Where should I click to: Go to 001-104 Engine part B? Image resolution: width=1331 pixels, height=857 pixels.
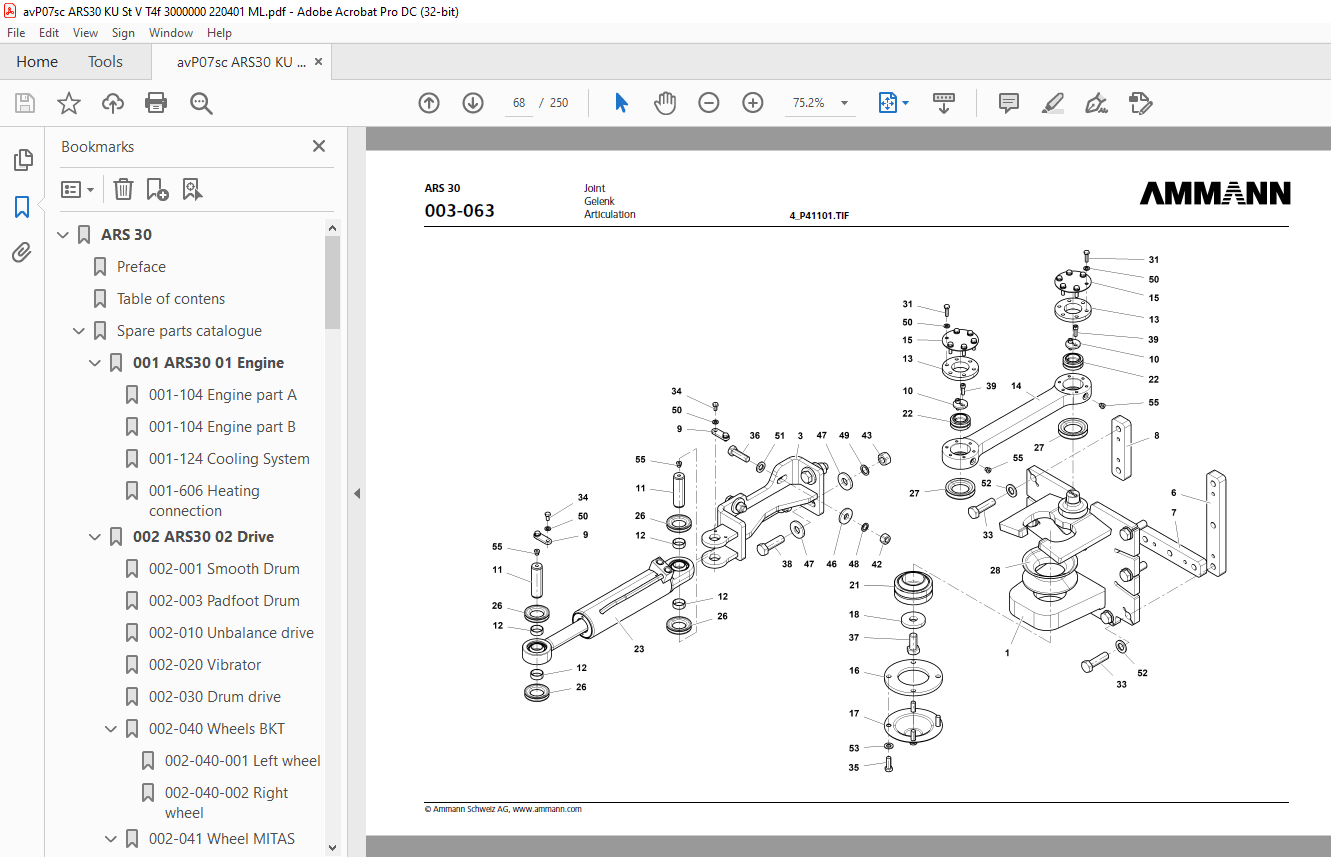click(222, 427)
